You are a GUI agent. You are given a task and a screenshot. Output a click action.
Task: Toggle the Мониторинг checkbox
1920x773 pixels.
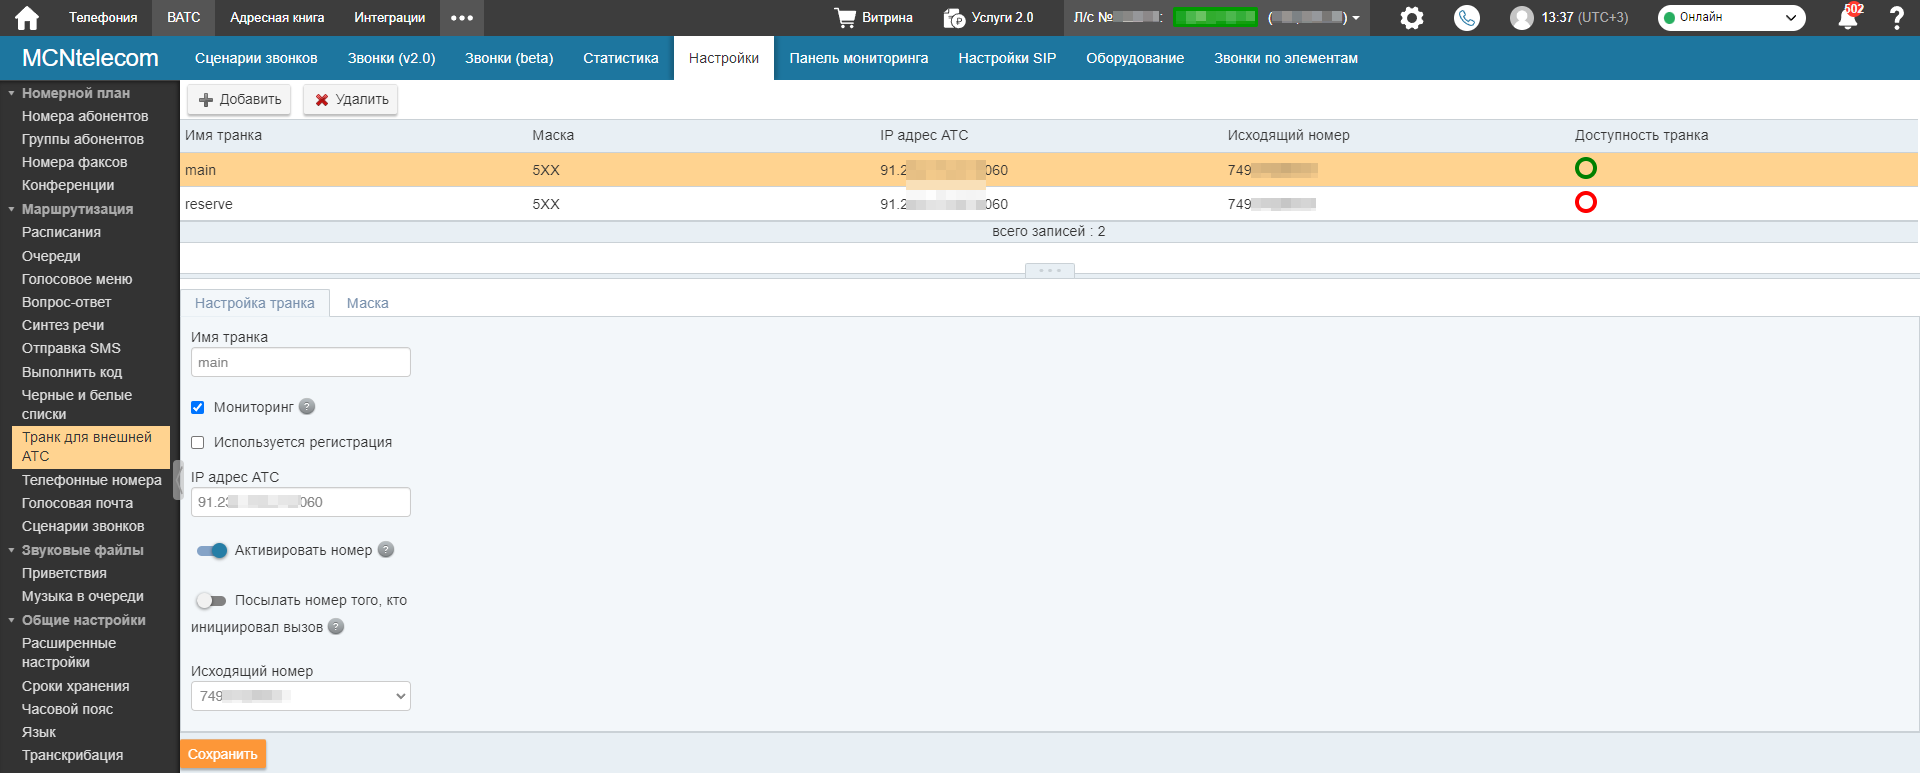[198, 407]
